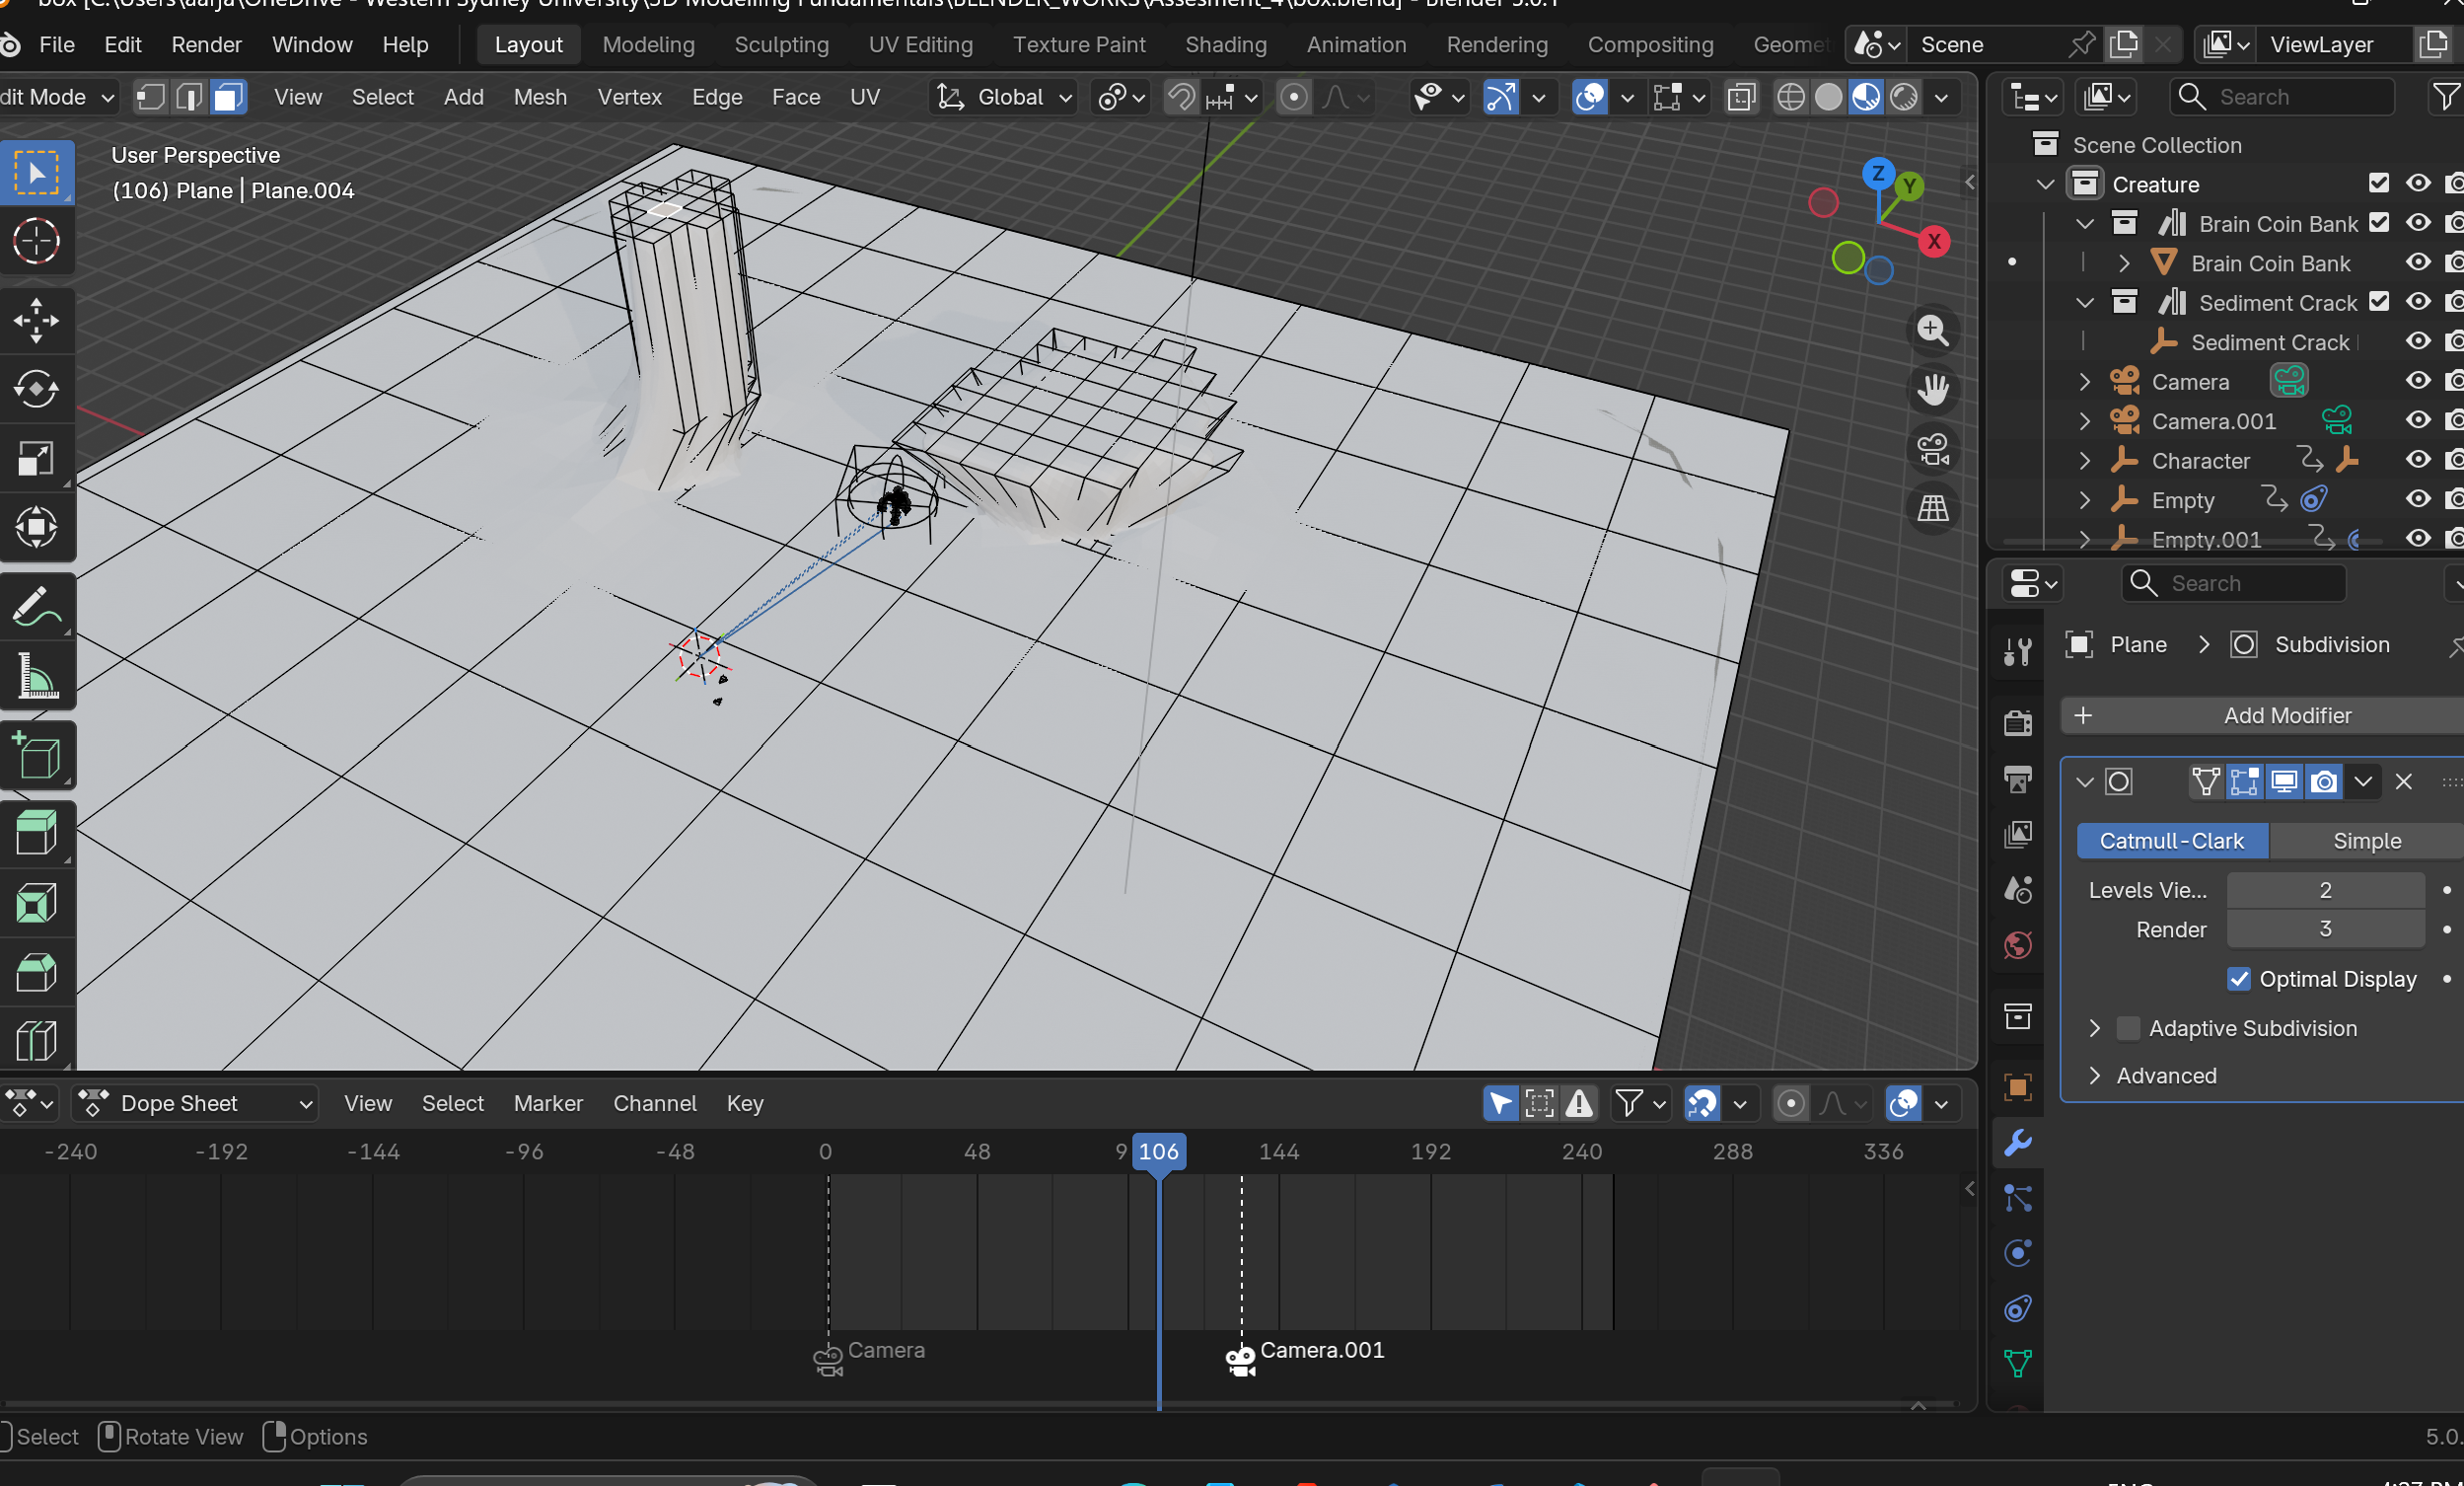Screen dimensions: 2464x1486
Task: Switch to face select mode
Action: point(228,97)
